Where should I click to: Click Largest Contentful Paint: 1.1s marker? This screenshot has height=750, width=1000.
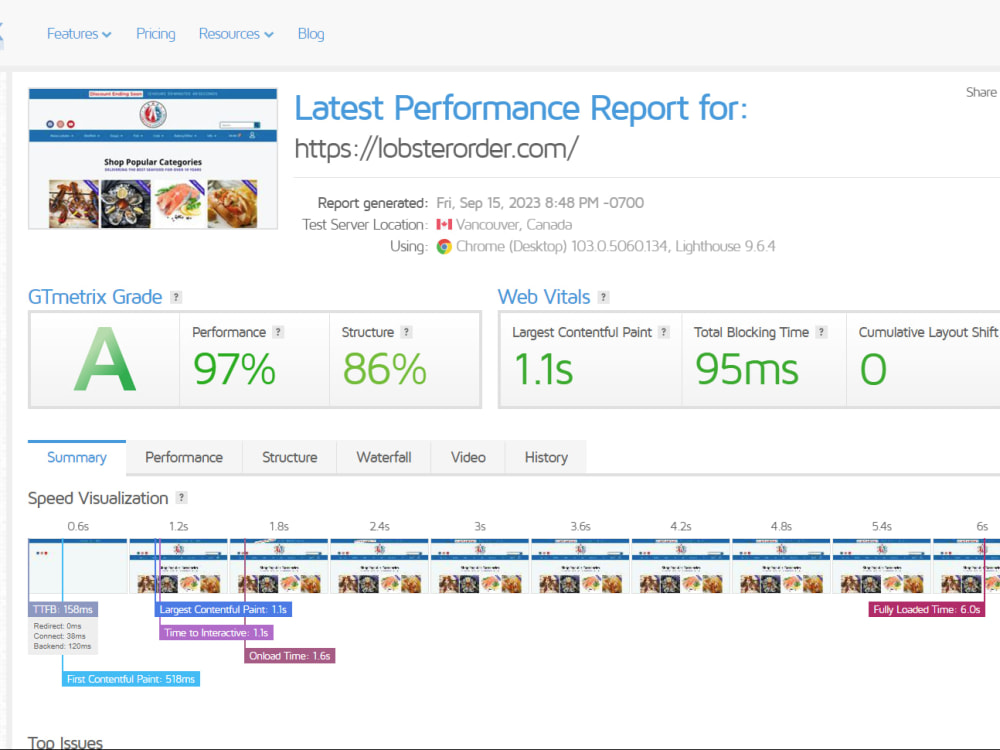point(223,610)
